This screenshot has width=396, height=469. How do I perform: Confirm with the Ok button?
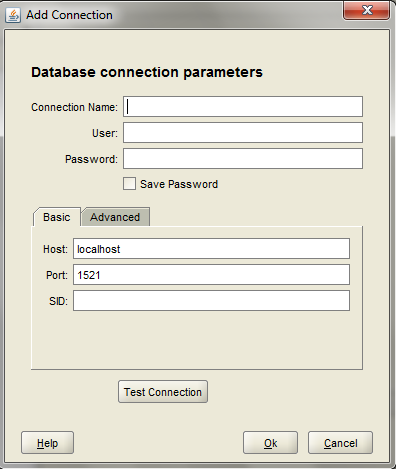[x=270, y=443]
